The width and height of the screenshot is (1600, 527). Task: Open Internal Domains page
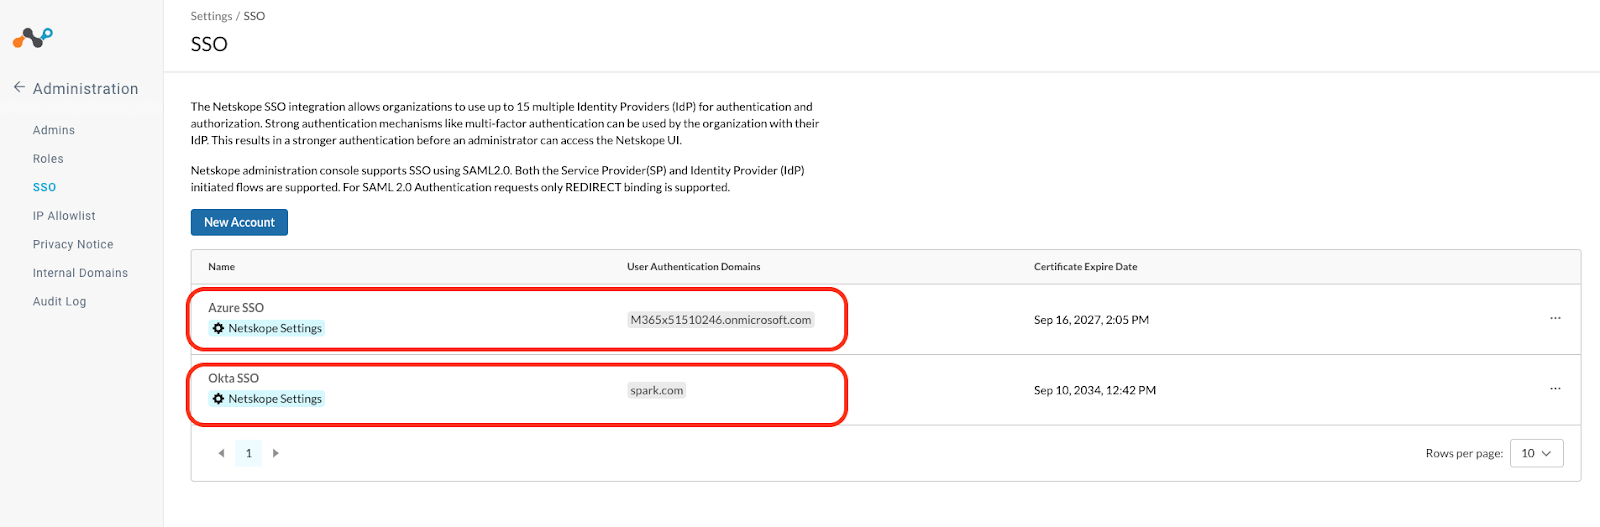click(x=80, y=273)
